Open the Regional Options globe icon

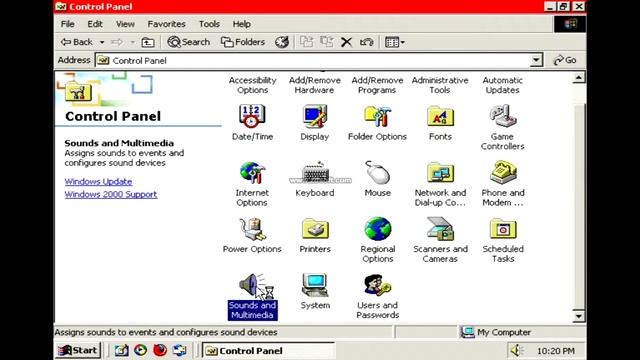(x=378, y=229)
